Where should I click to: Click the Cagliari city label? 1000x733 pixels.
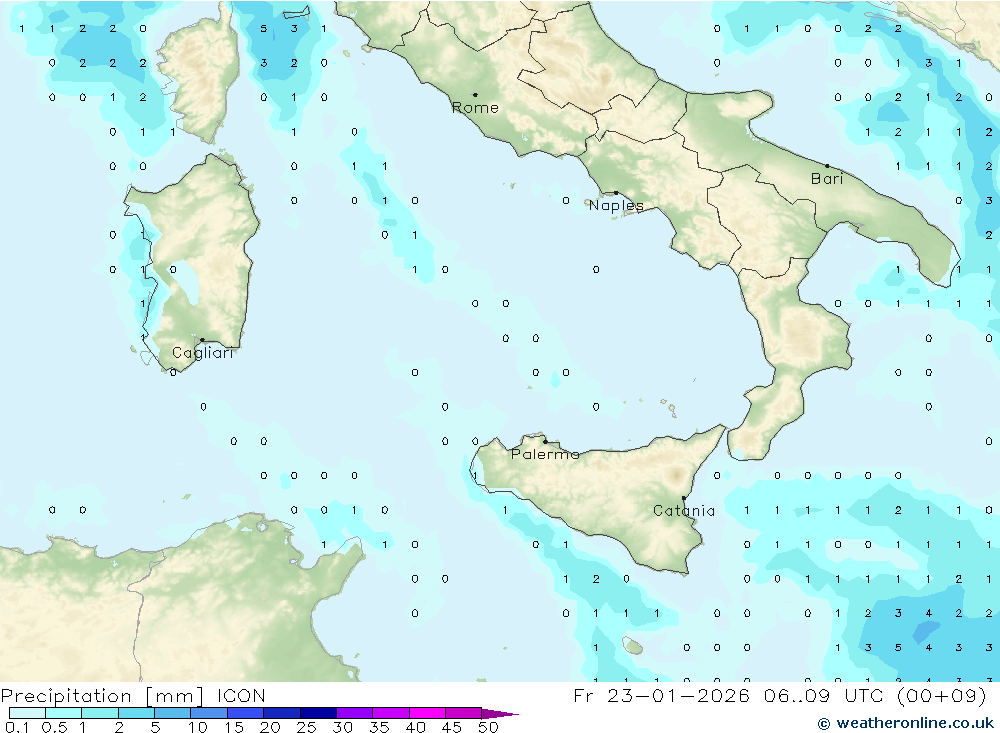point(203,353)
